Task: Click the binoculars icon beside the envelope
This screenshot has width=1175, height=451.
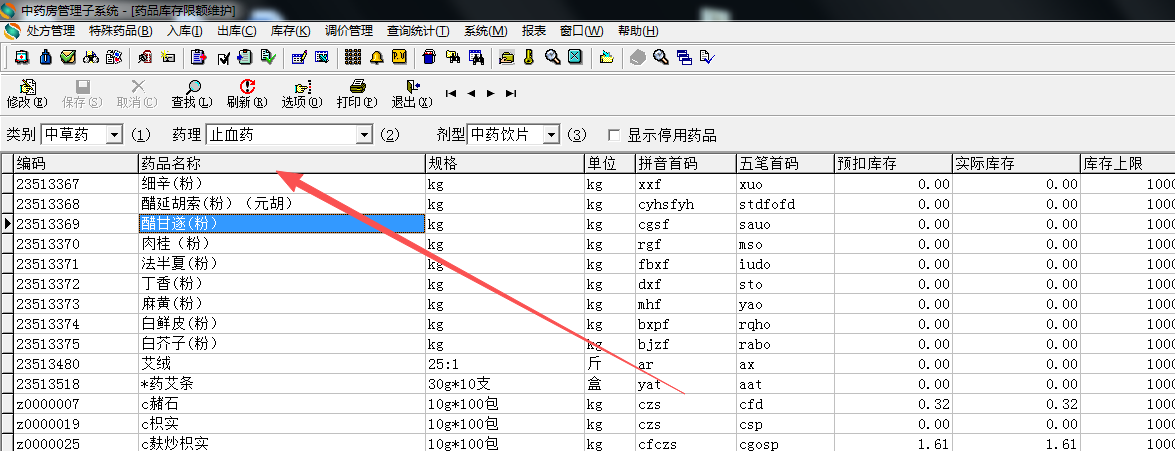Action: pos(91,57)
